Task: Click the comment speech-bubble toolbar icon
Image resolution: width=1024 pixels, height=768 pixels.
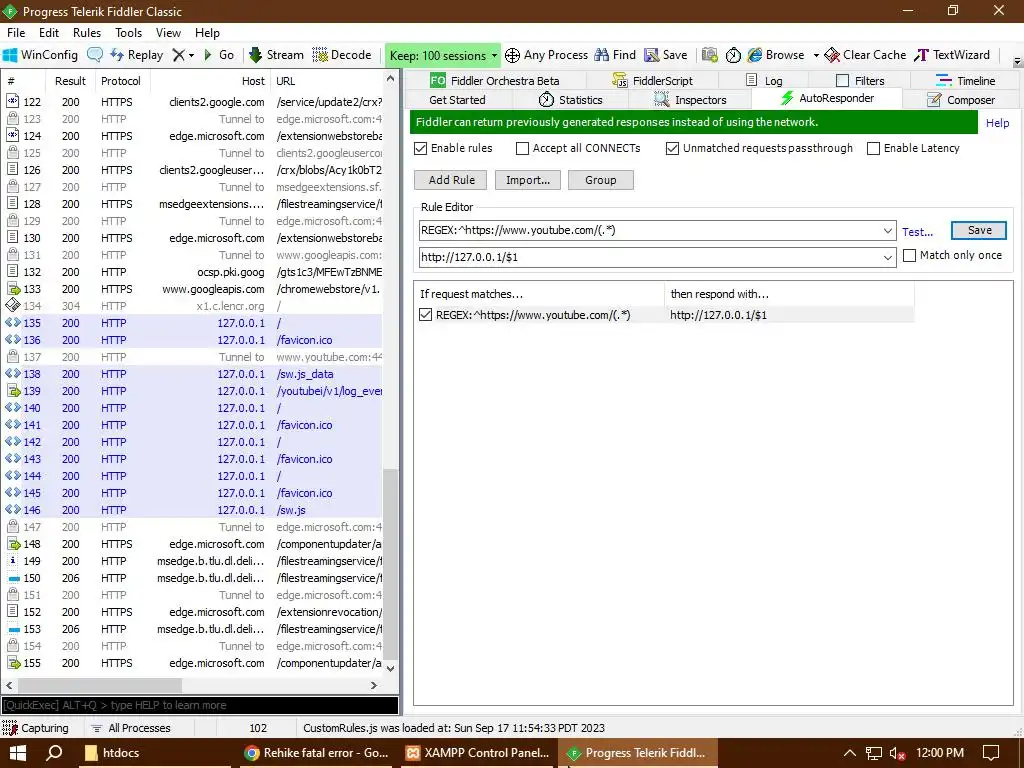Action: pos(95,55)
